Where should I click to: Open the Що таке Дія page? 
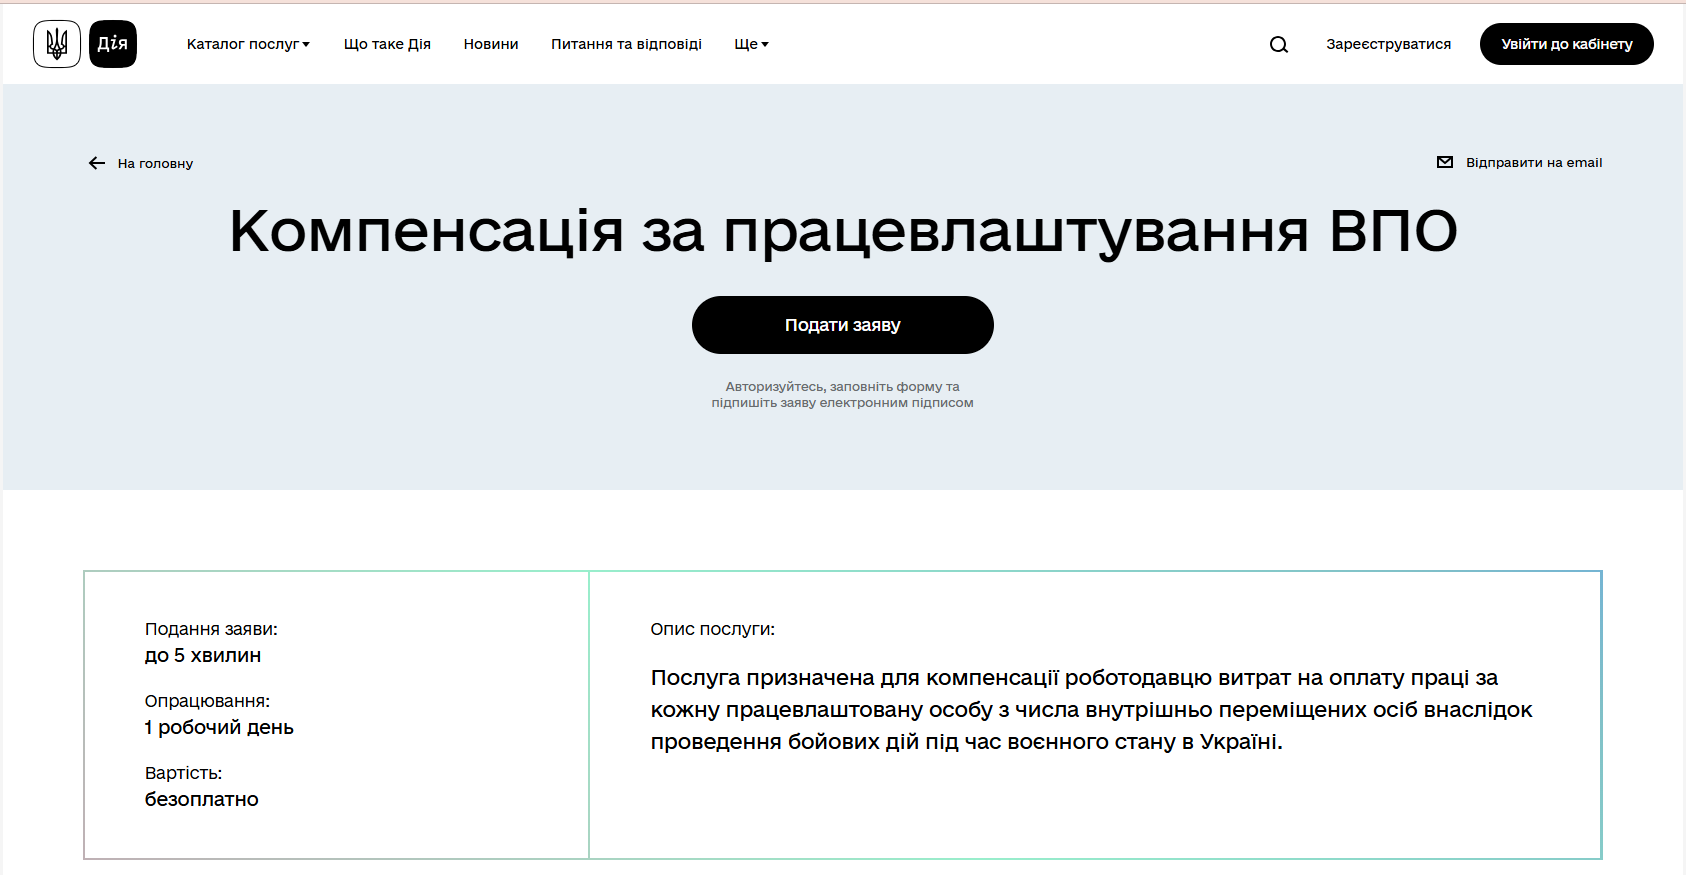click(387, 44)
